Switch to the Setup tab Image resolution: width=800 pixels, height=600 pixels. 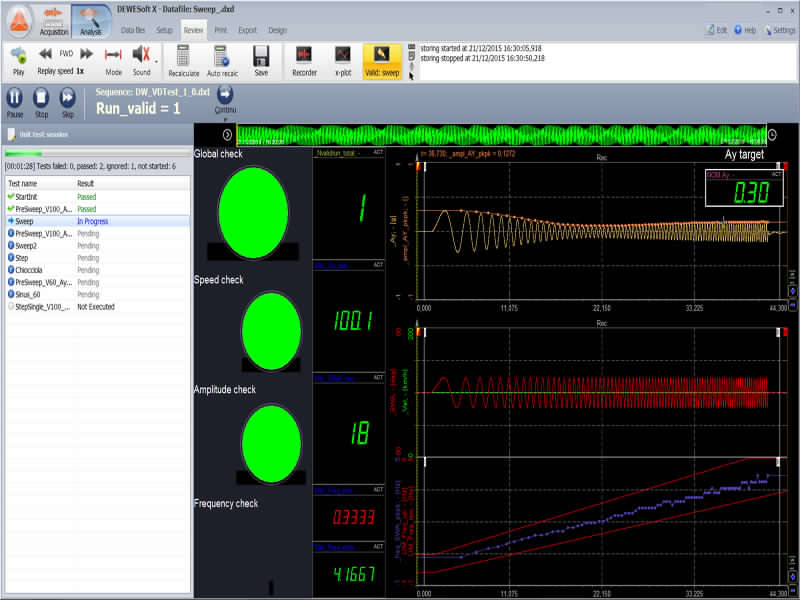(x=164, y=31)
